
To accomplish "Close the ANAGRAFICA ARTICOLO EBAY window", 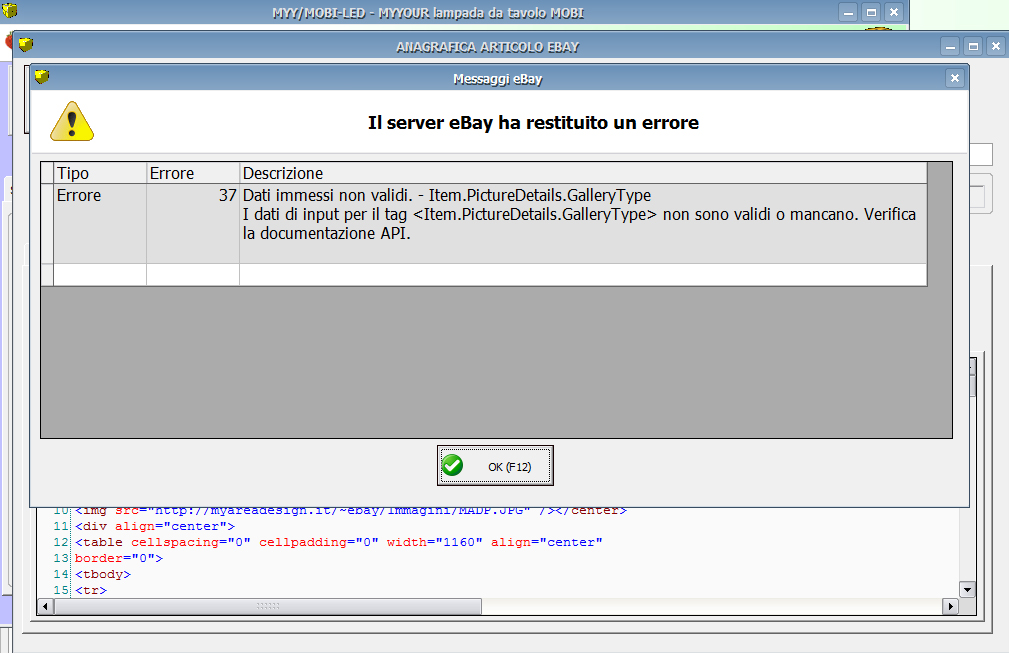I will tap(995, 46).
